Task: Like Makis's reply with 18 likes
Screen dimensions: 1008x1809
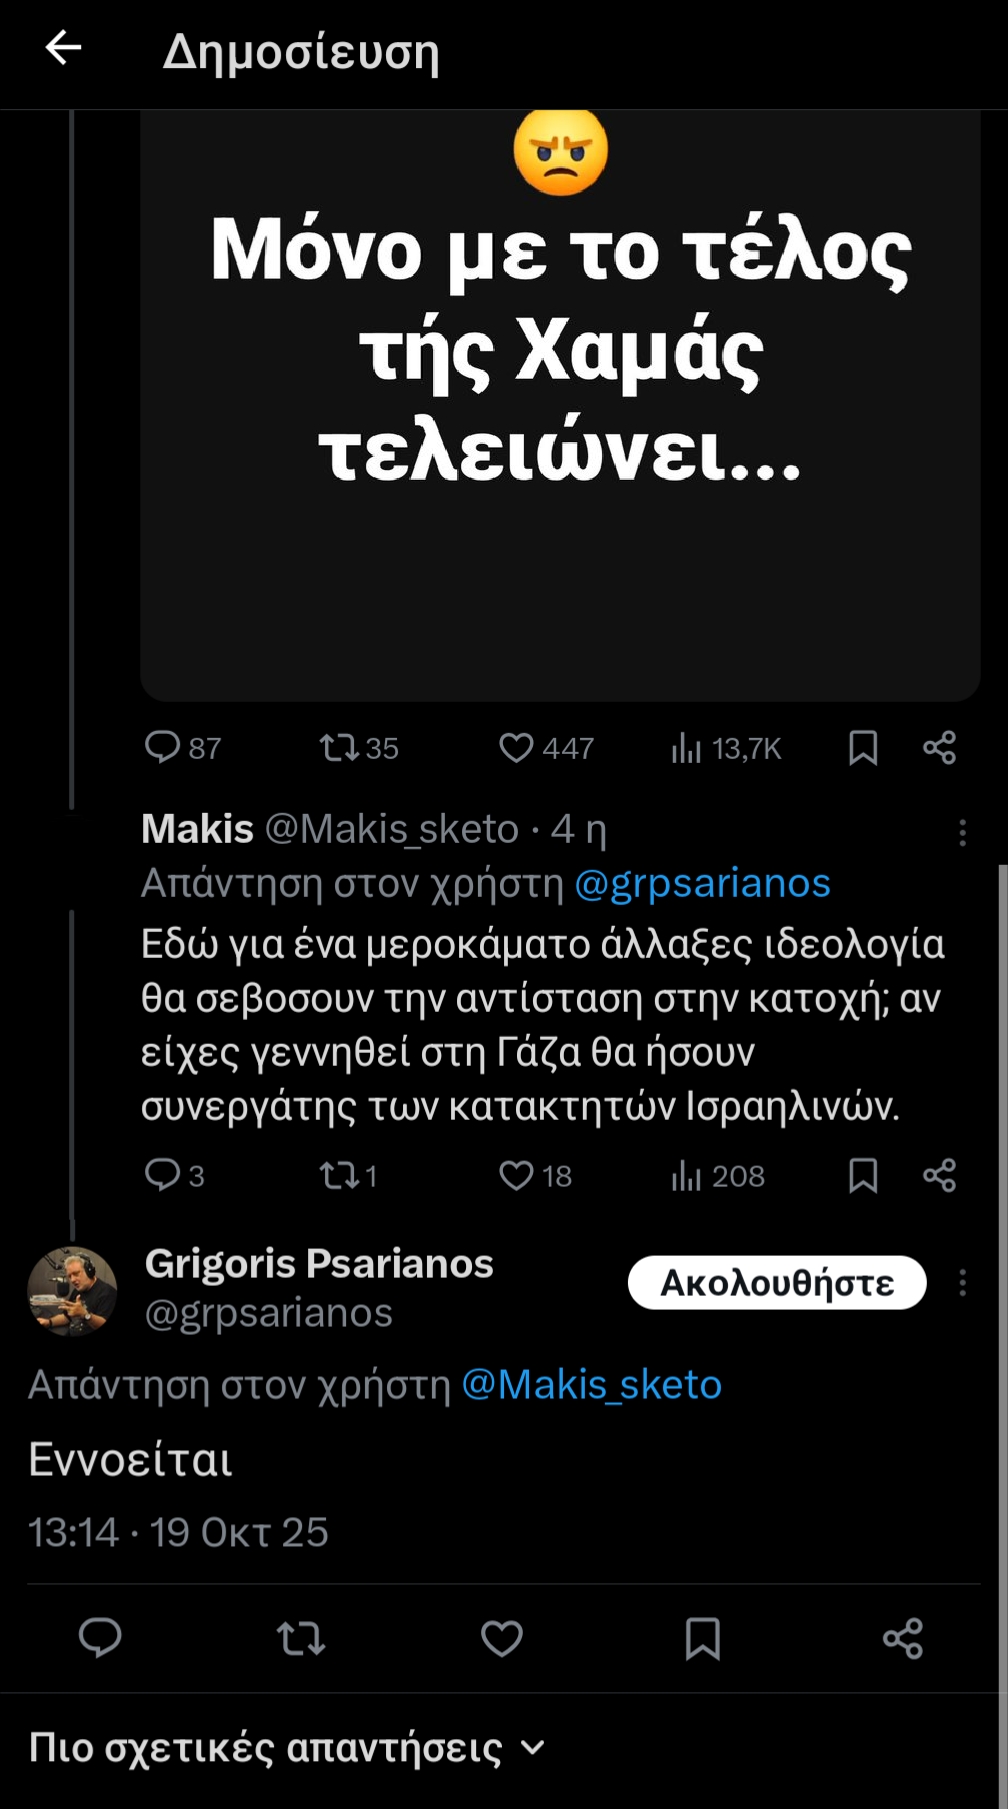Action: click(516, 1175)
